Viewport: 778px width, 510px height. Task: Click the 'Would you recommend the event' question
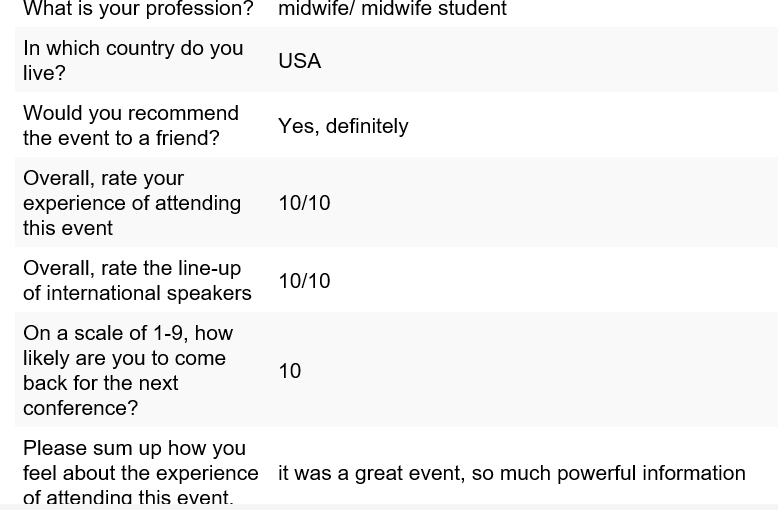[x=130, y=125]
